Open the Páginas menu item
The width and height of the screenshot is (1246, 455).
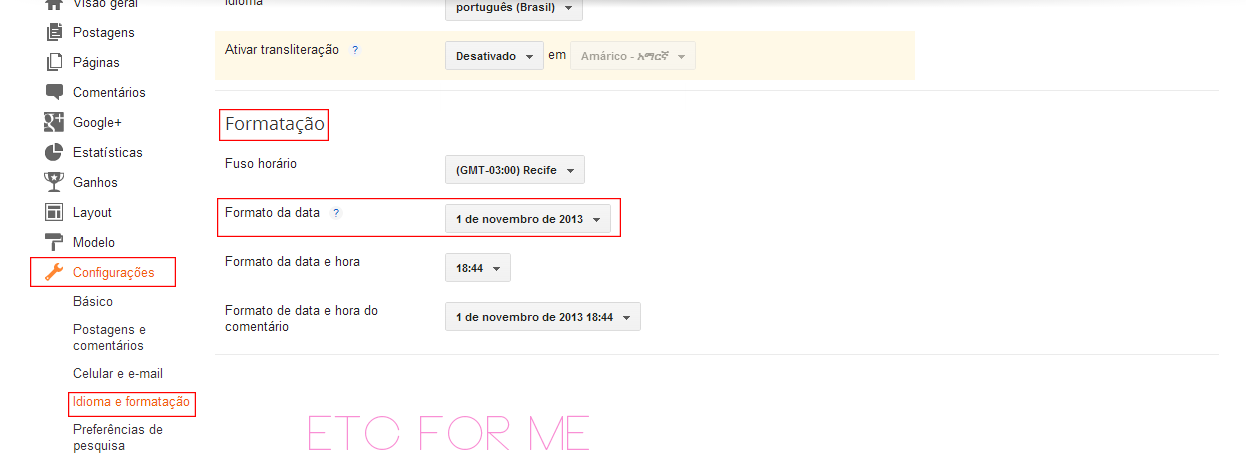[x=96, y=62]
